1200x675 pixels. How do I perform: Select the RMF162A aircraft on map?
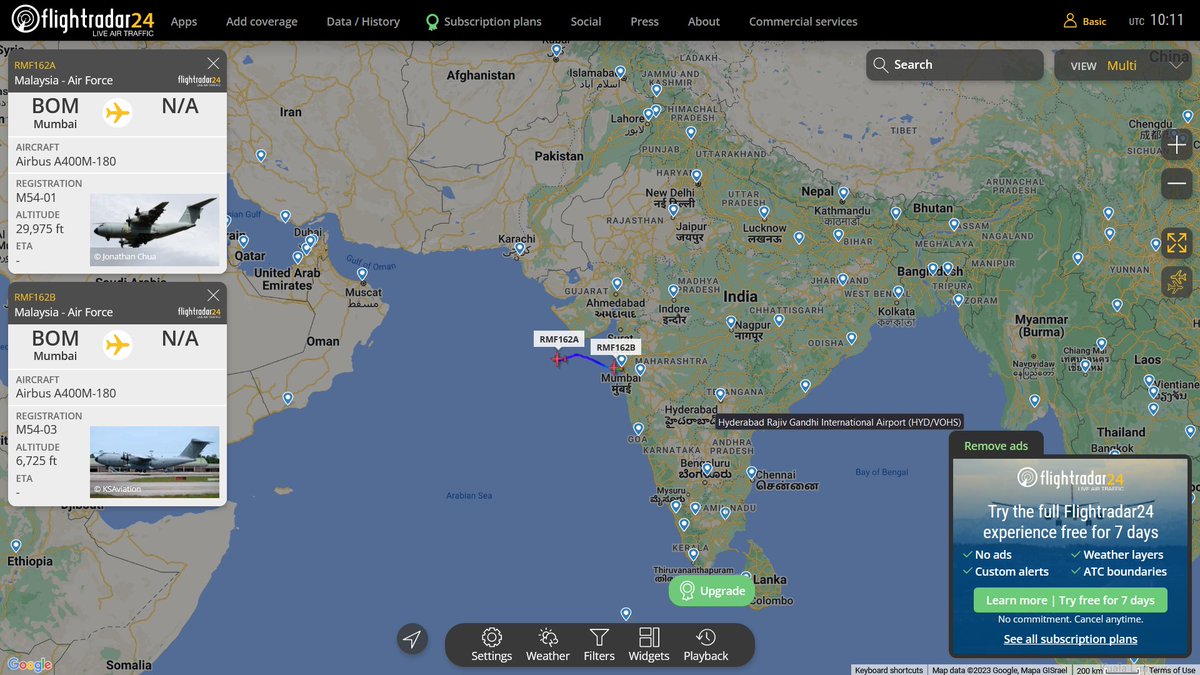pos(557,359)
